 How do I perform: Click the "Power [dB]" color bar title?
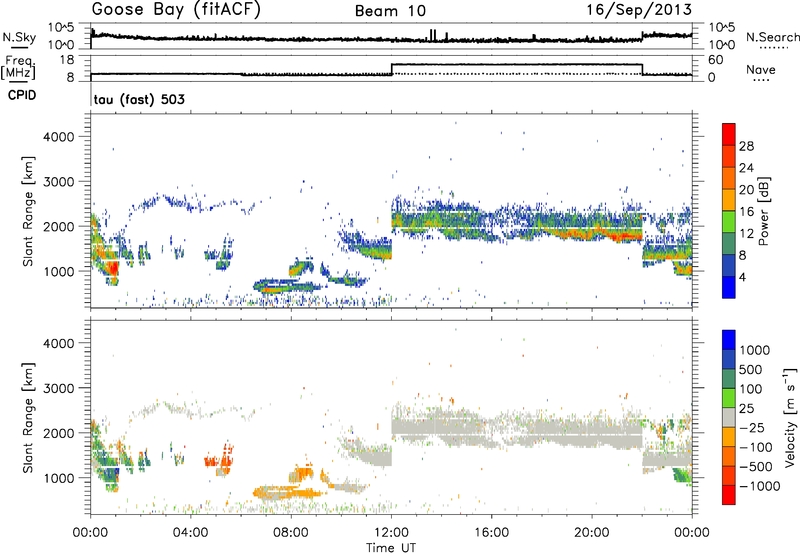pyautogui.click(x=763, y=211)
